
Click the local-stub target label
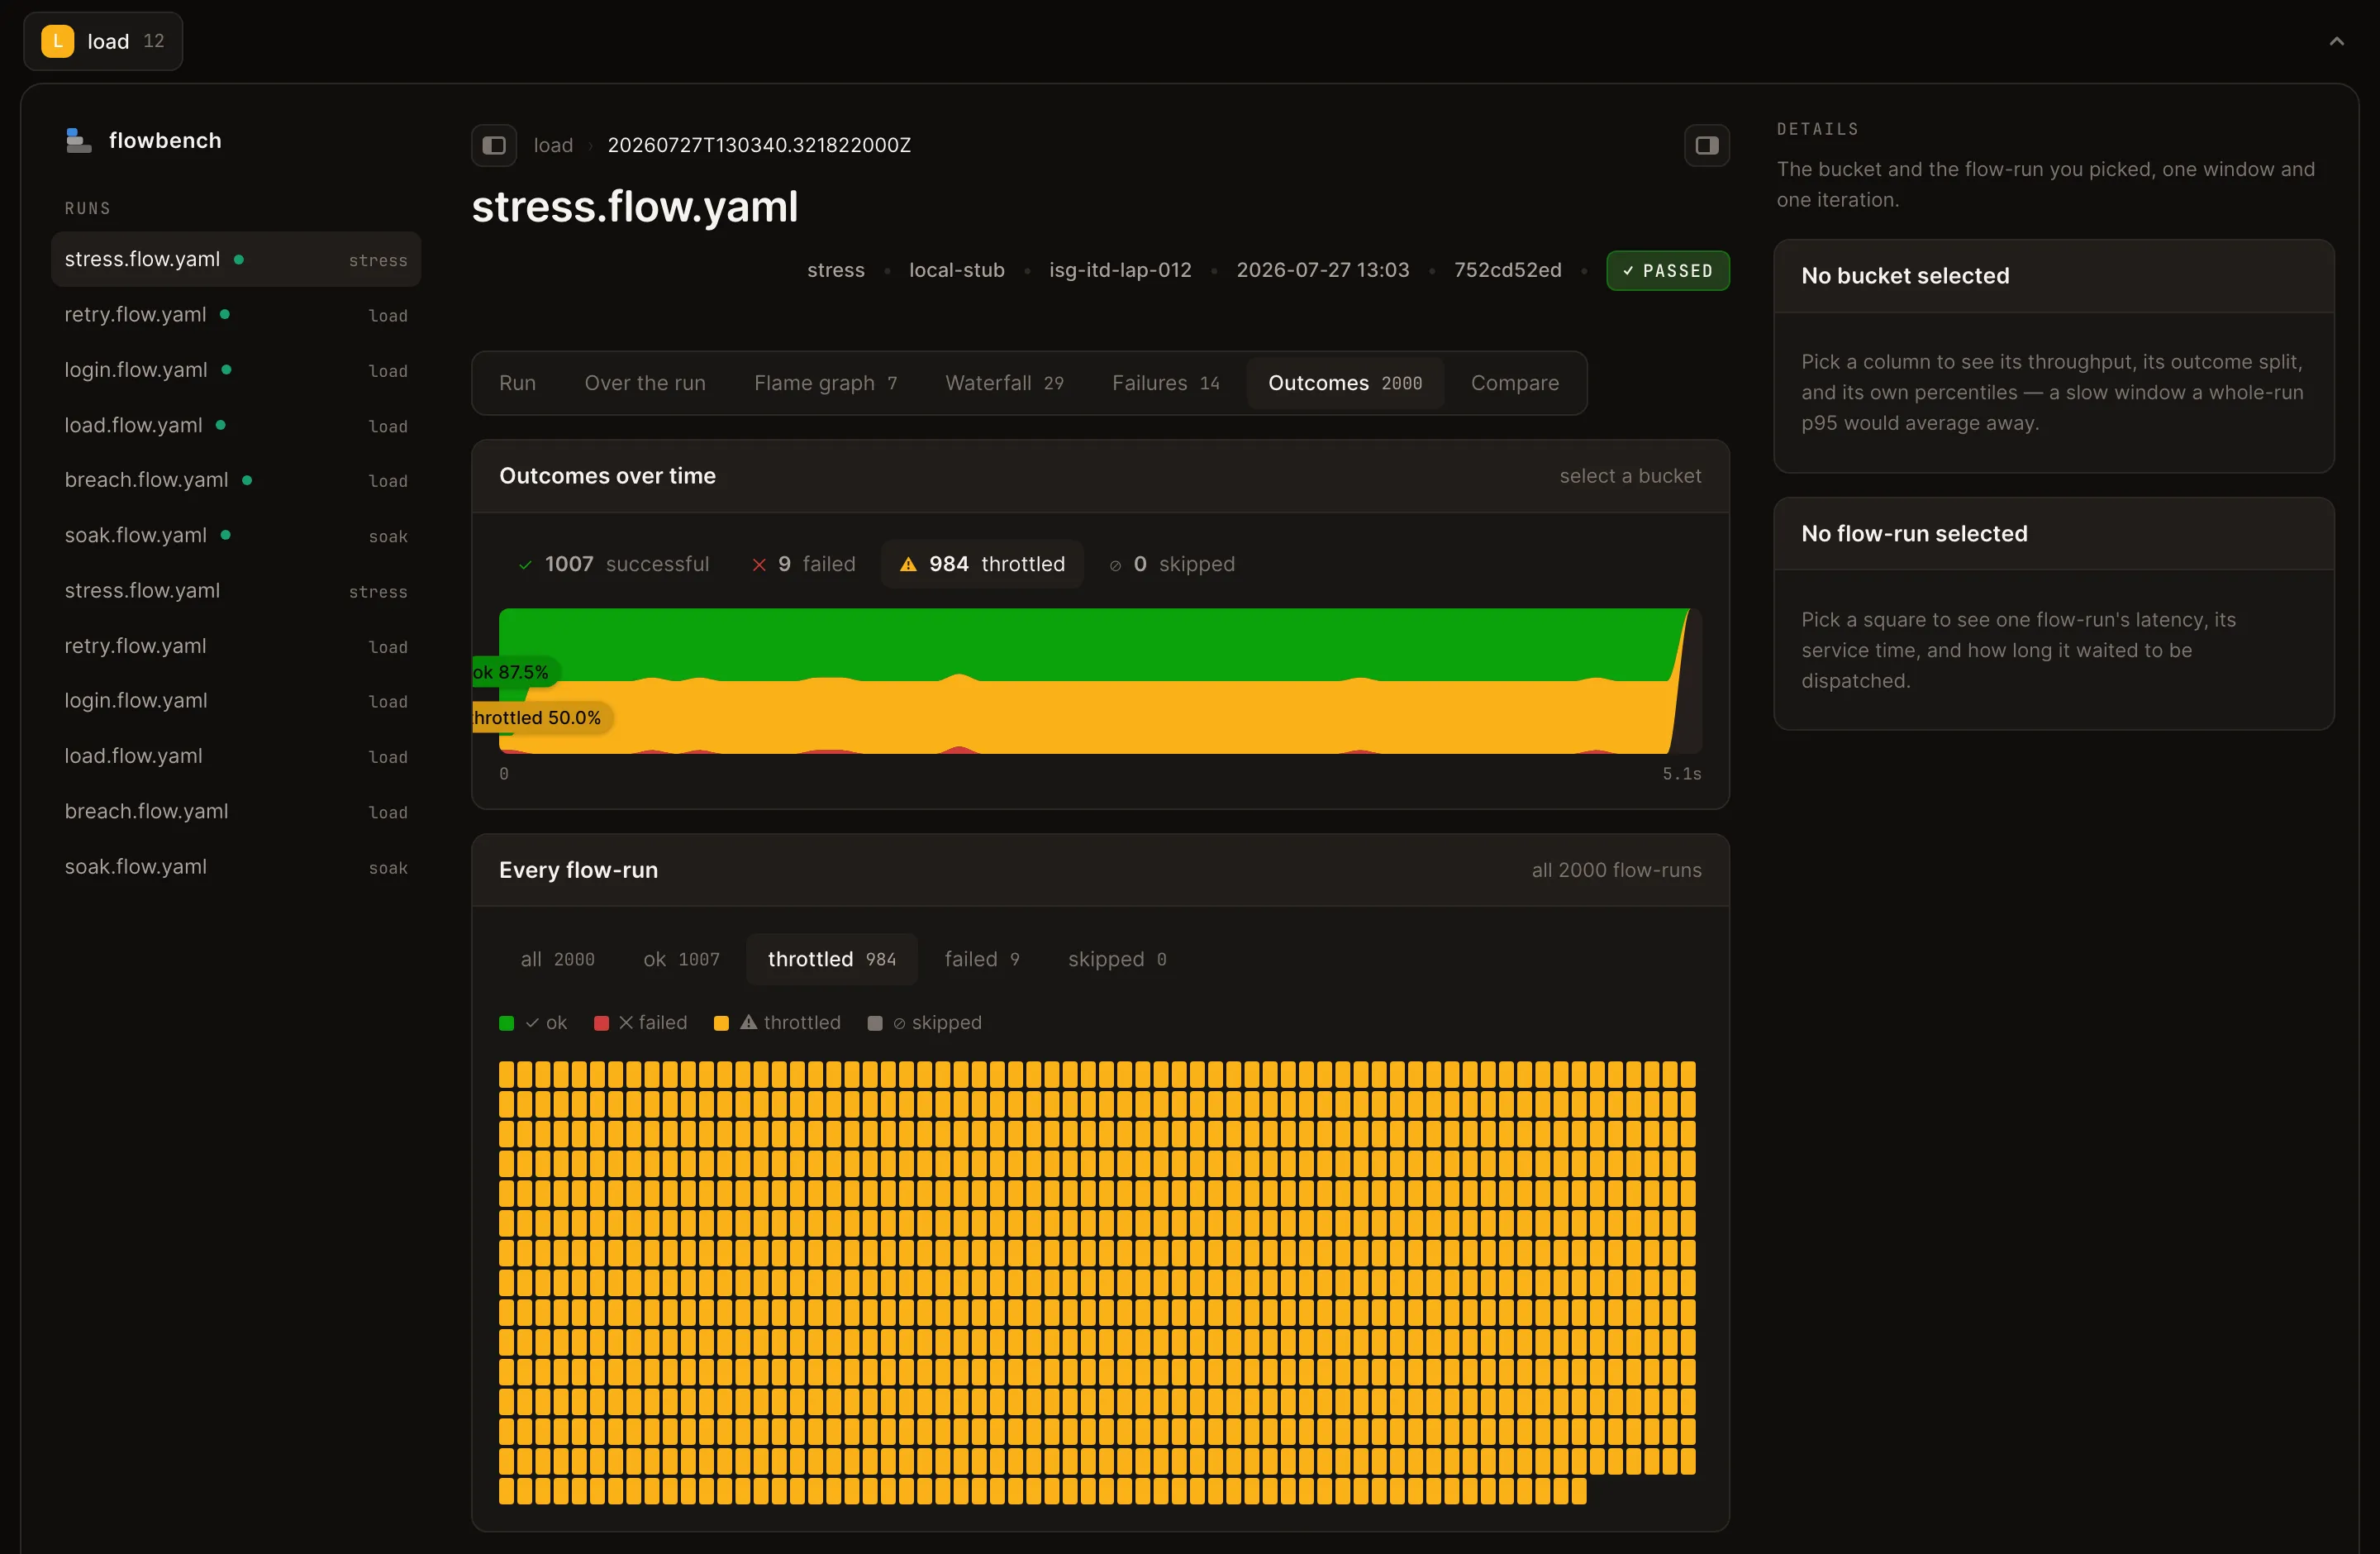click(956, 270)
